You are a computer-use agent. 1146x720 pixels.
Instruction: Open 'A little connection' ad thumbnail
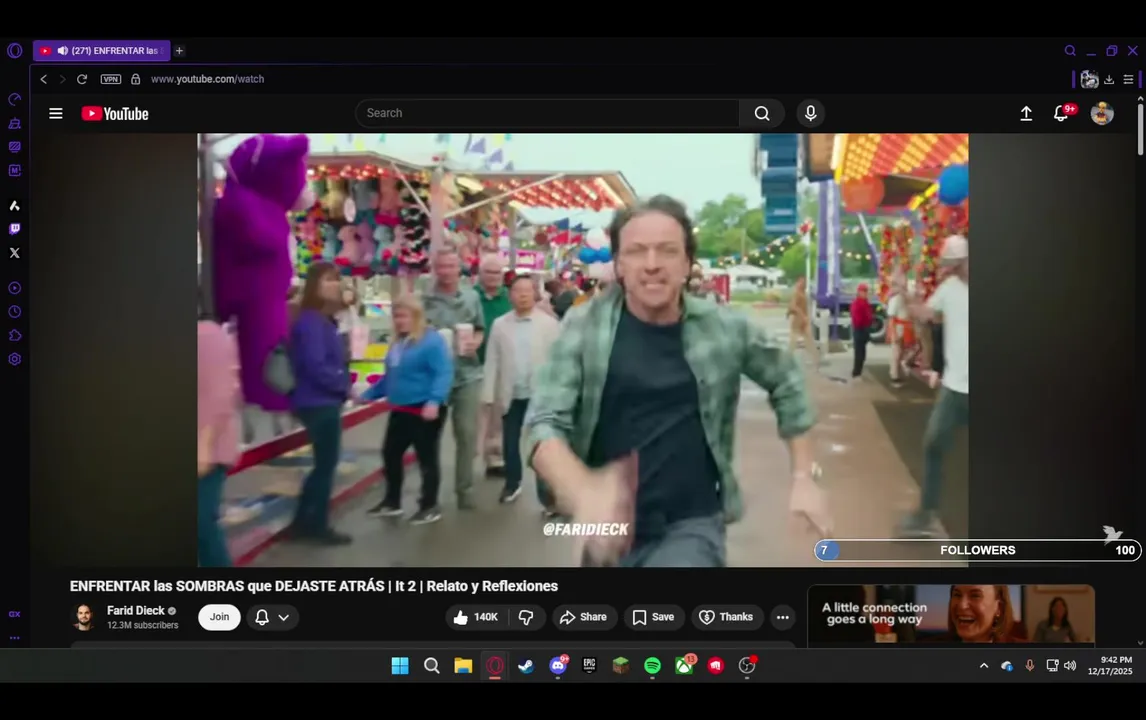[x=951, y=615]
